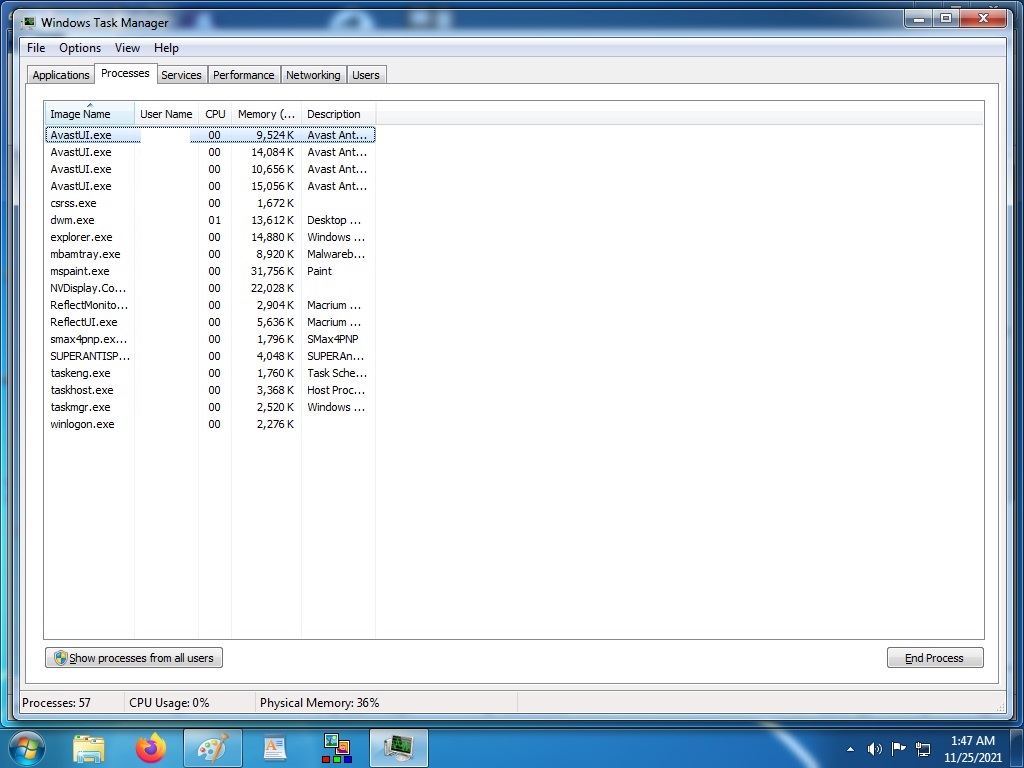Open the File menu
Image resolution: width=1024 pixels, height=768 pixels.
[x=36, y=48]
